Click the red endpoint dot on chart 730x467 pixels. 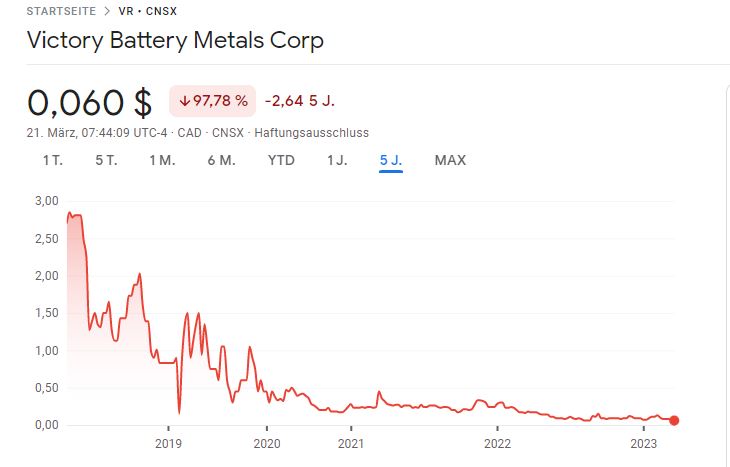pyautogui.click(x=674, y=421)
